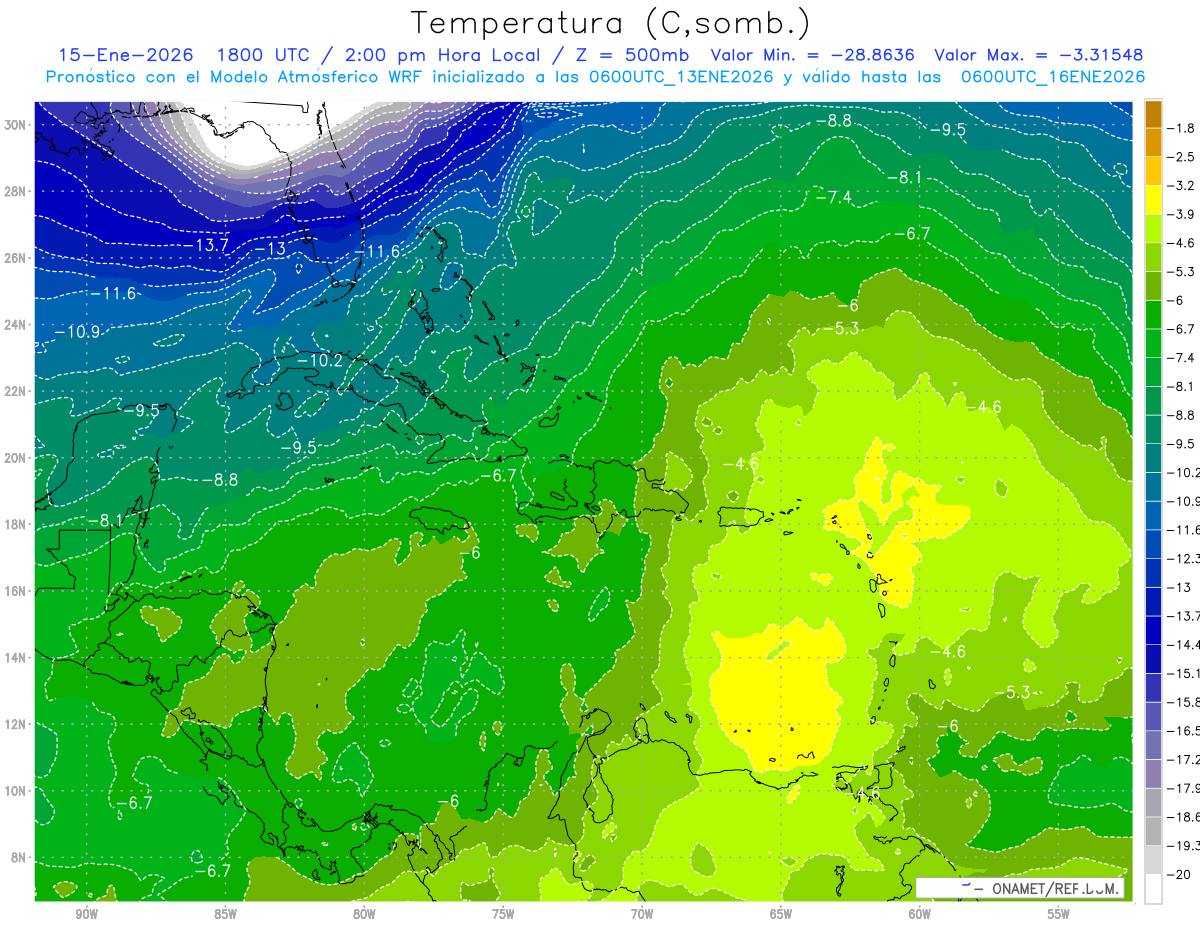This screenshot has height=927, width=1200.
Task: Click the '-15.1' colorbar tick label
Action: (1185, 673)
